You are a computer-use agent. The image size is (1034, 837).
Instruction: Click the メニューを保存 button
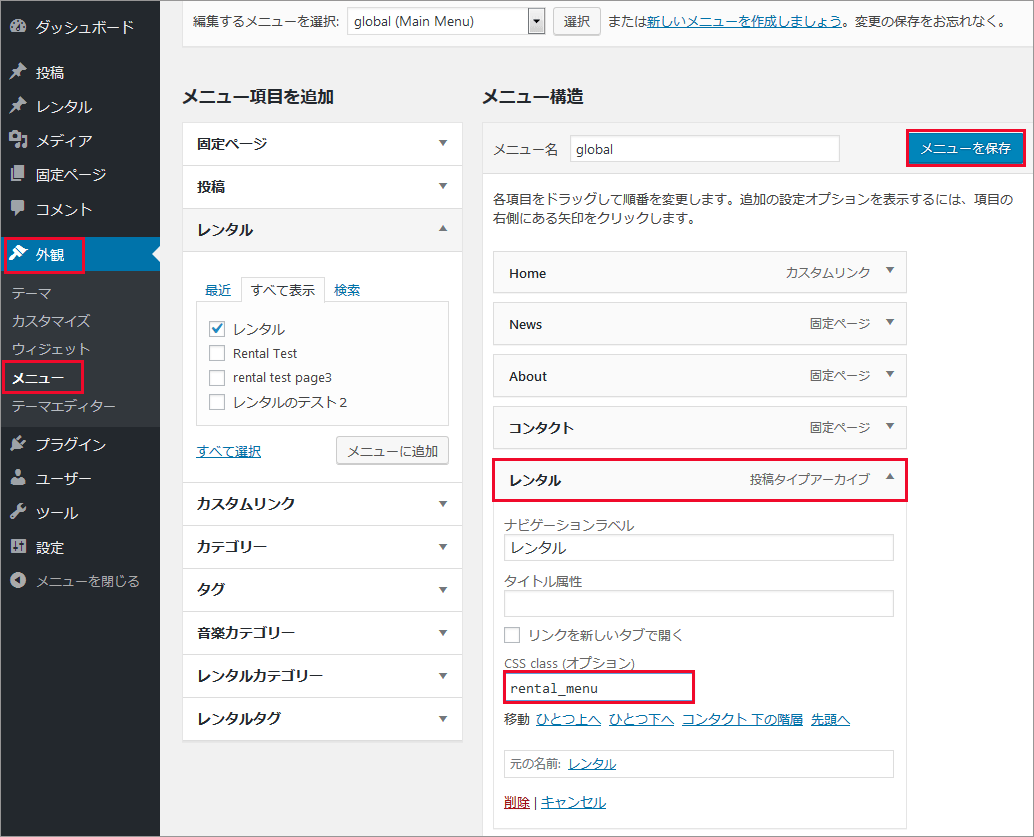point(965,149)
